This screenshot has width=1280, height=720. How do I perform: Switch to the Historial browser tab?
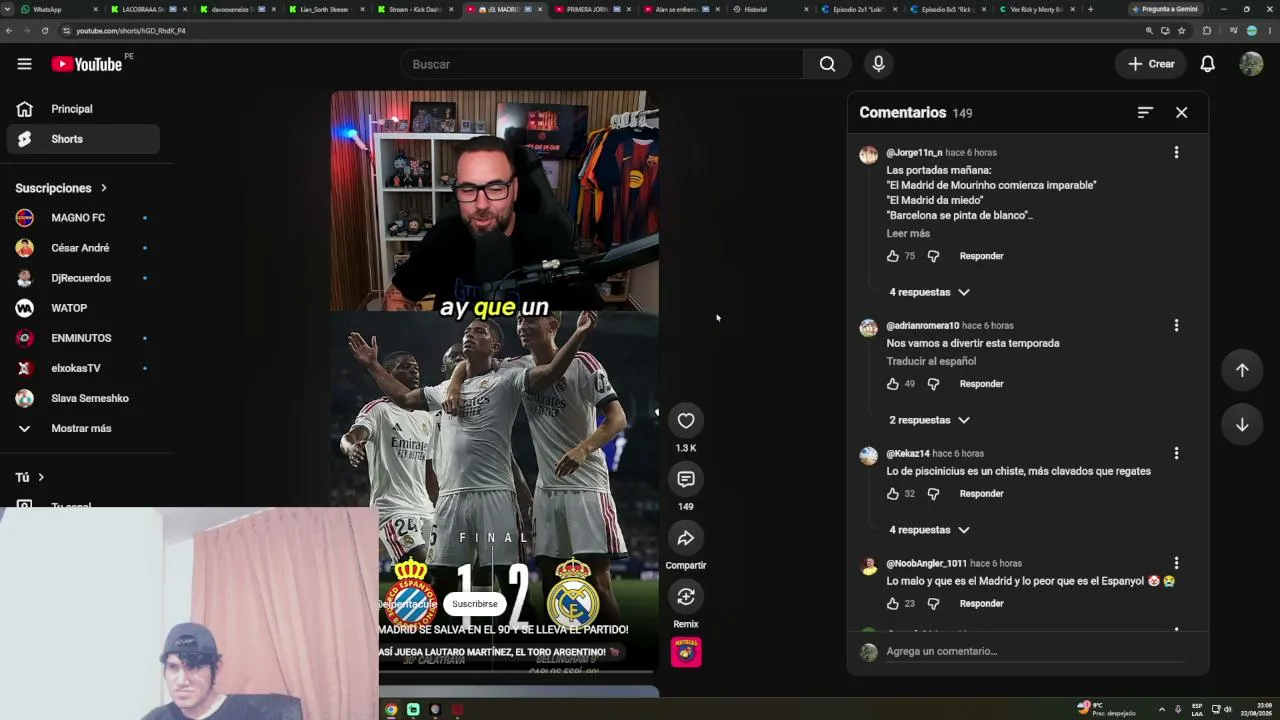768,9
